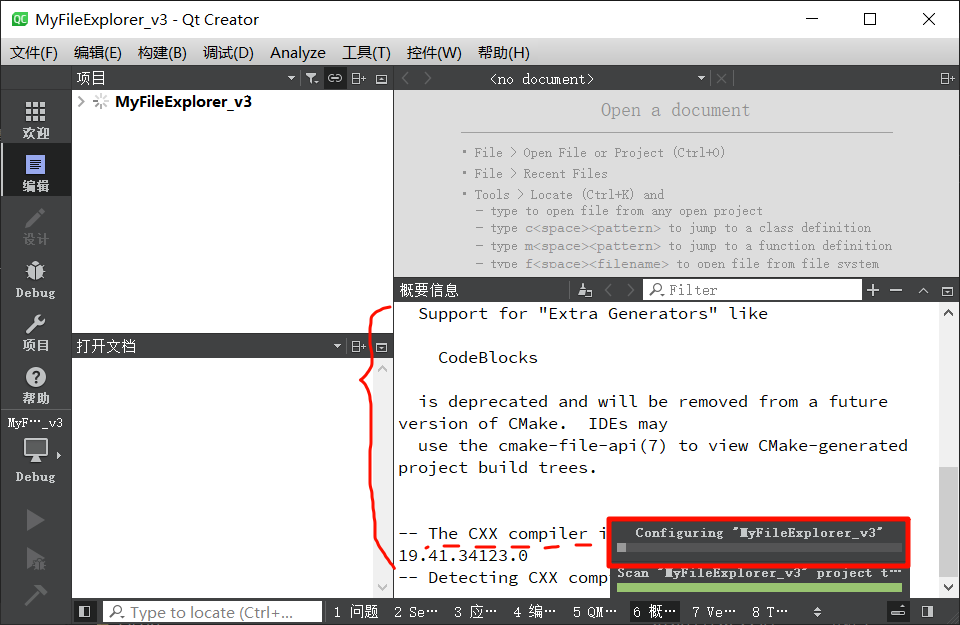Image resolution: width=960 pixels, height=625 pixels.
Task: Go back in editor navigation history
Action: pos(405,78)
